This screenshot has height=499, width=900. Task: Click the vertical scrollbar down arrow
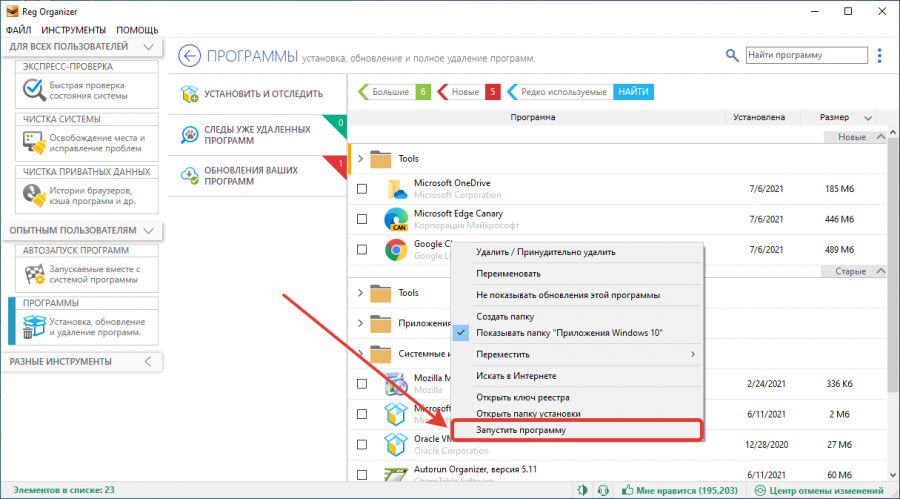(x=893, y=475)
